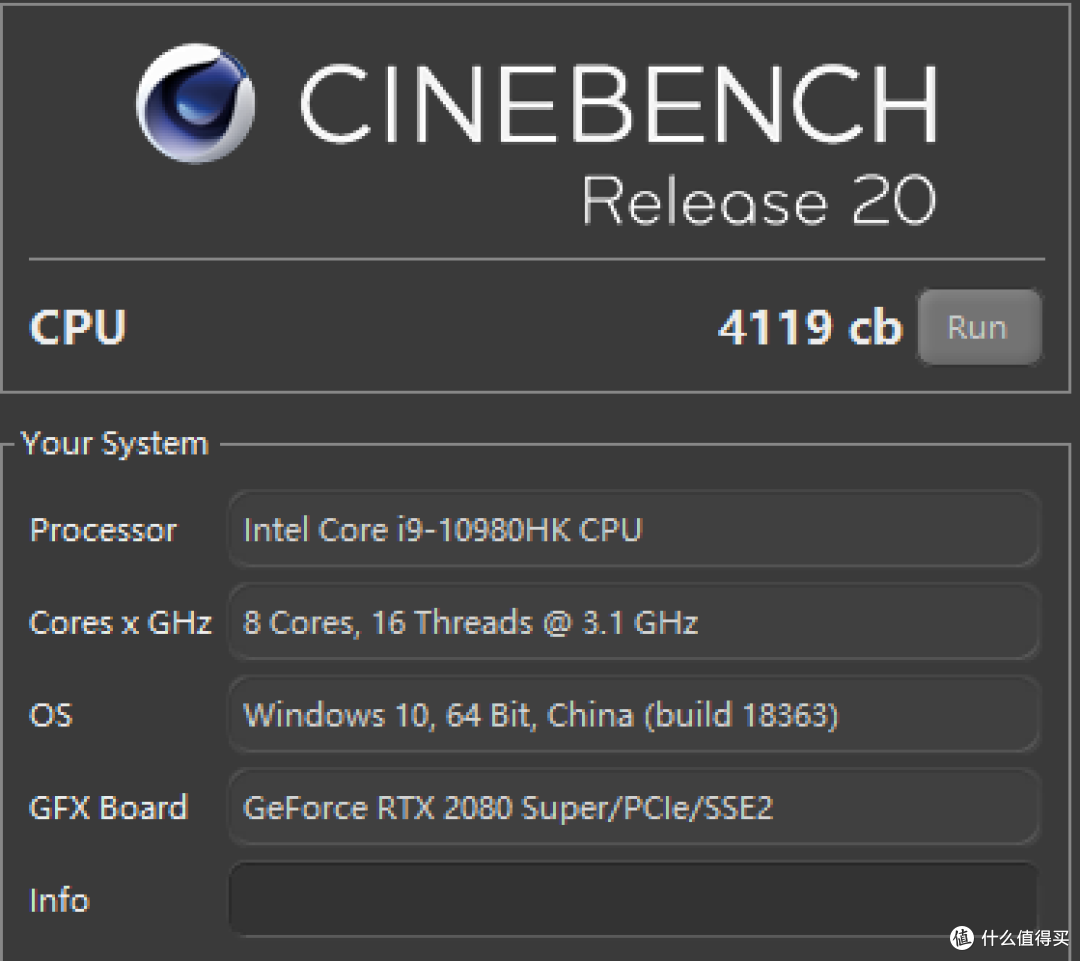
Task: Click the OS label
Action: [x=51, y=715]
